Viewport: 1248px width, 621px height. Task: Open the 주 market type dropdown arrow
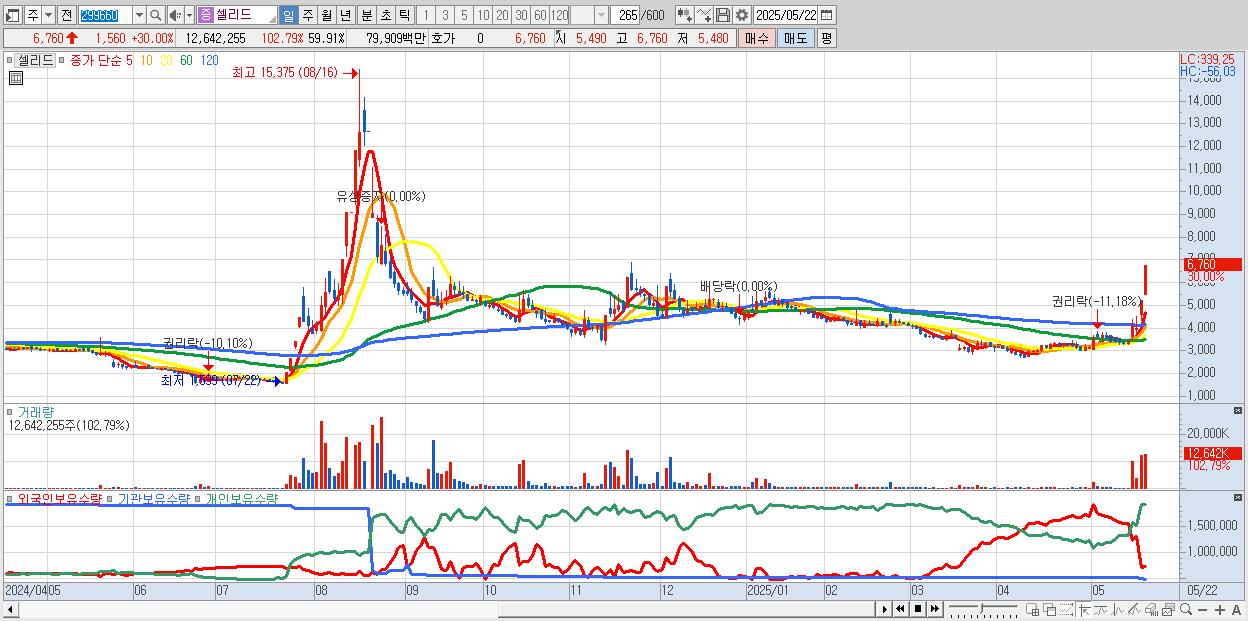pyautogui.click(x=49, y=15)
